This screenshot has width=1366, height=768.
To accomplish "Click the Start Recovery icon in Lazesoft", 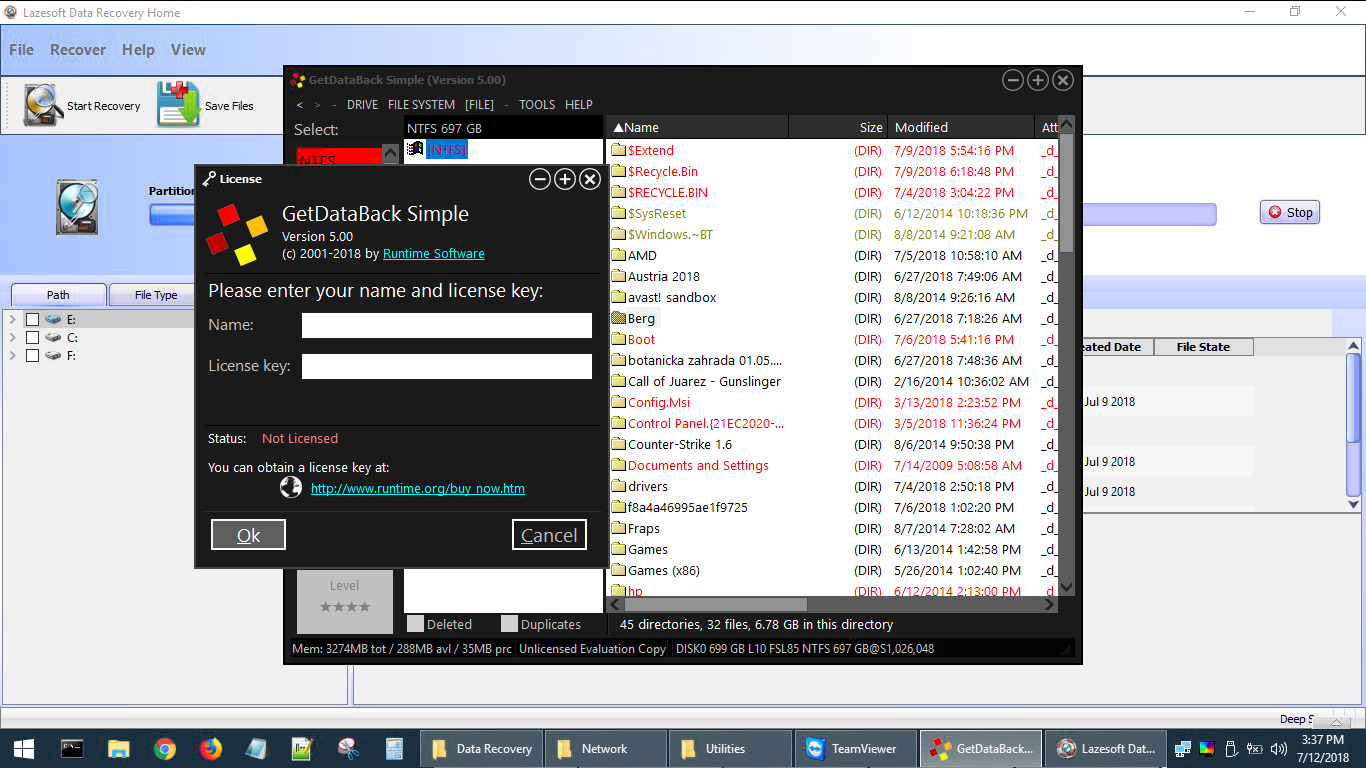I will pos(43,105).
